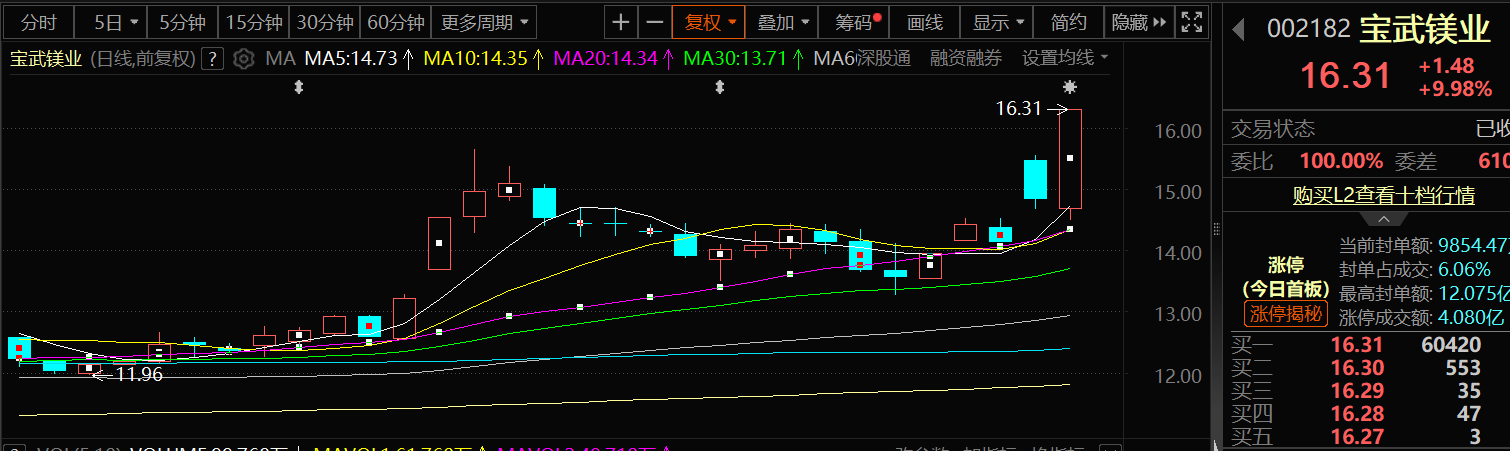Click the first up-down arrow marker on chart
The width and height of the screenshot is (1510, 451).
click(298, 88)
